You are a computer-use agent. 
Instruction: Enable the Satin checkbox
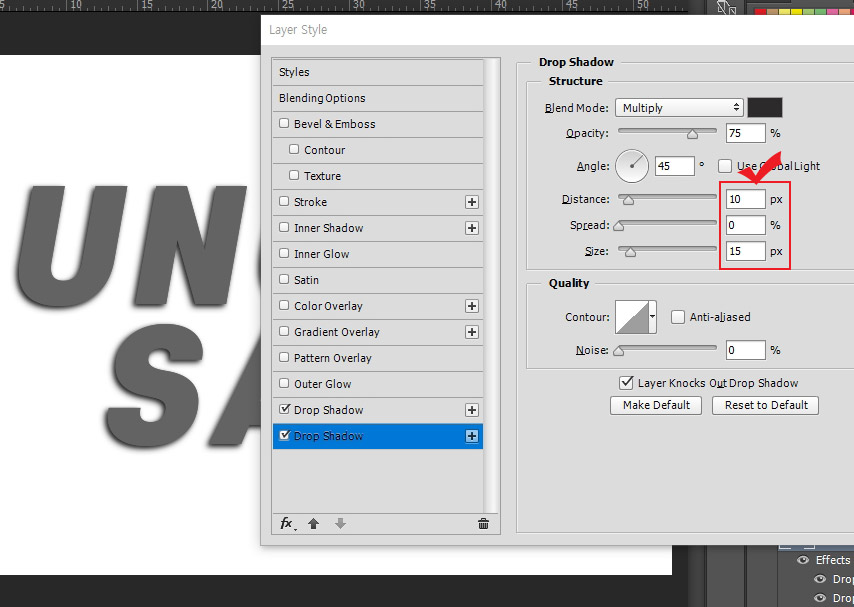(x=284, y=279)
